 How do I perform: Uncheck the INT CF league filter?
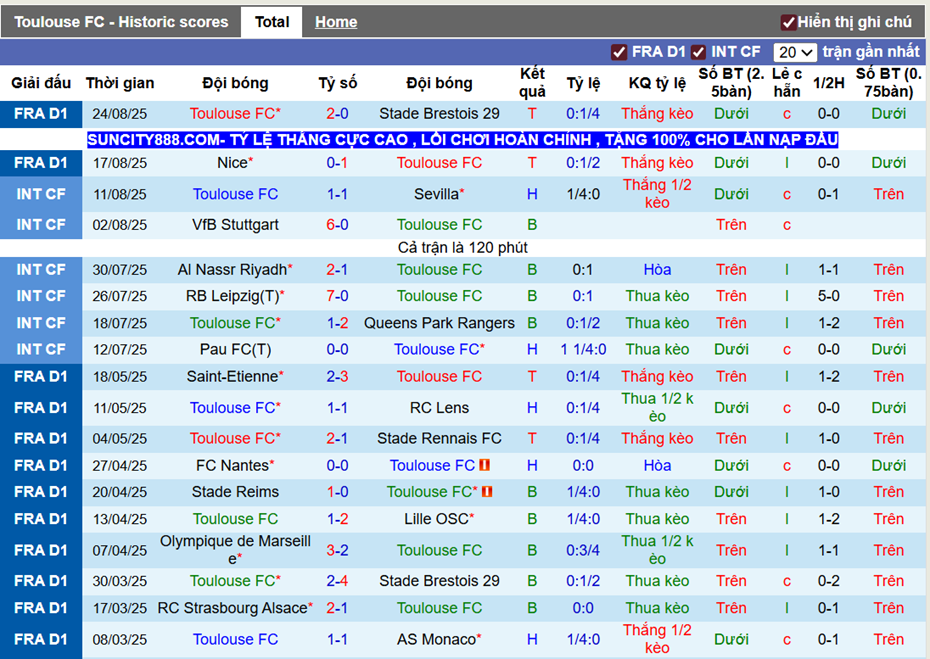point(698,52)
